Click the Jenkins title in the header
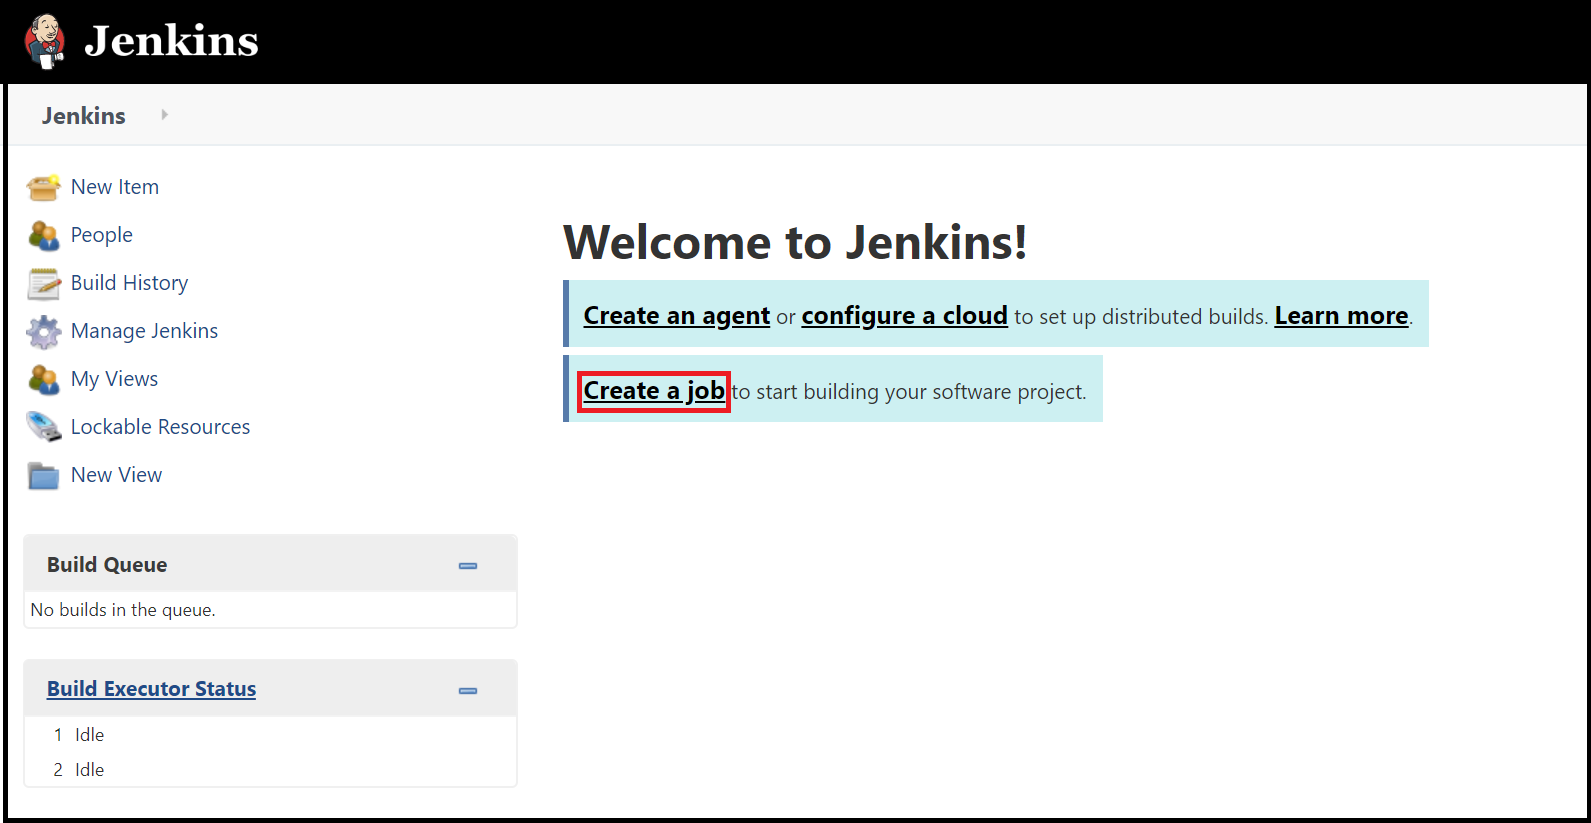Image resolution: width=1591 pixels, height=823 pixels. click(x=171, y=41)
